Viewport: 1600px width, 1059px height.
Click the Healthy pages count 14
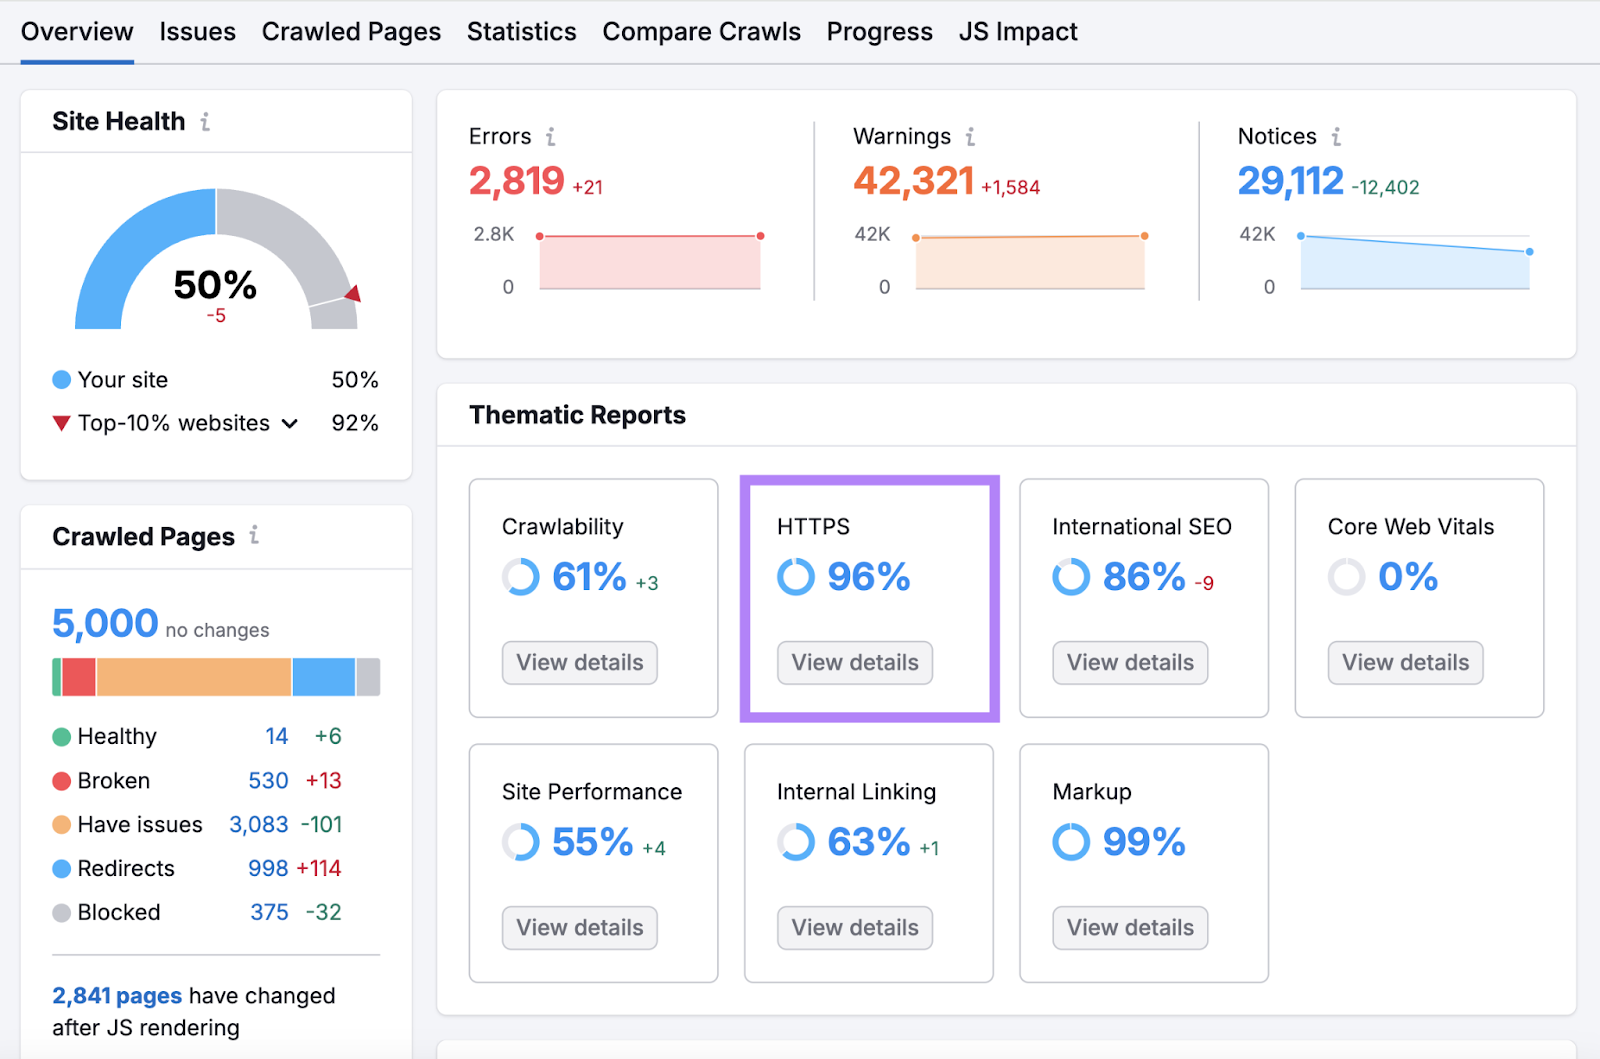277,737
